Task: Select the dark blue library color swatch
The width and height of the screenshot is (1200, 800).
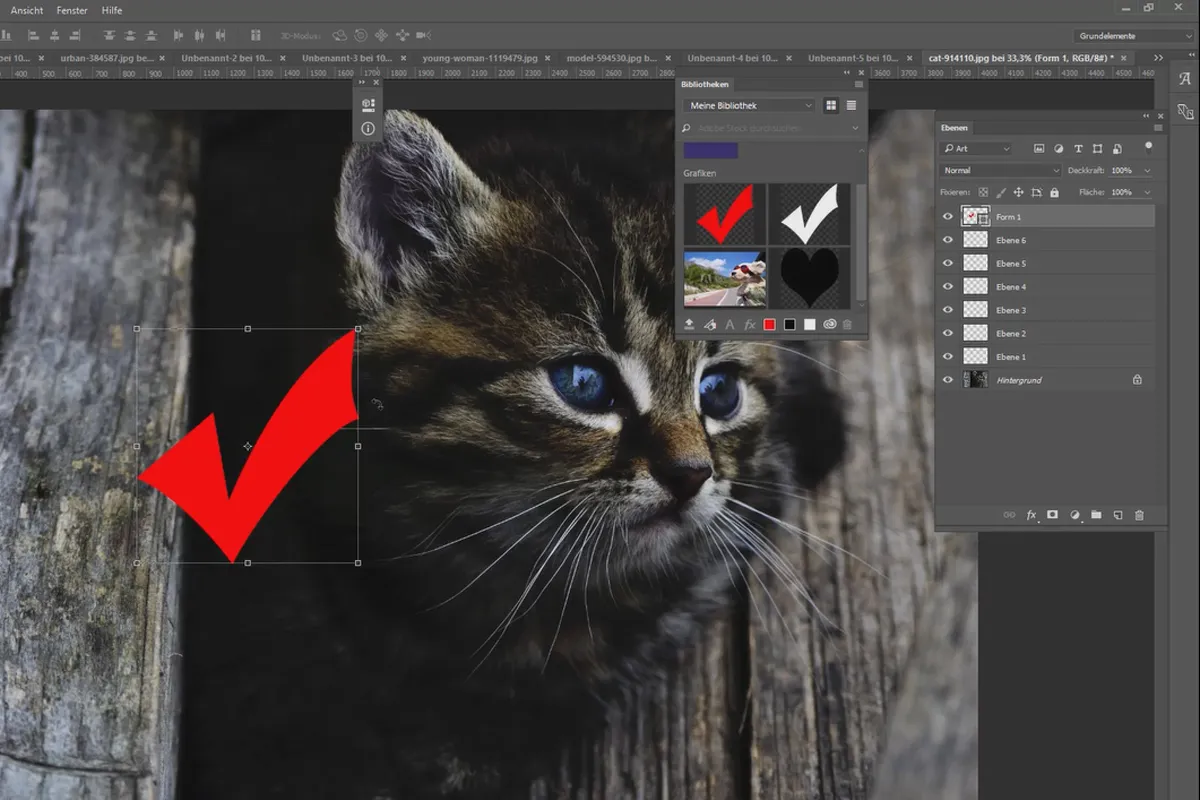Action: [711, 150]
